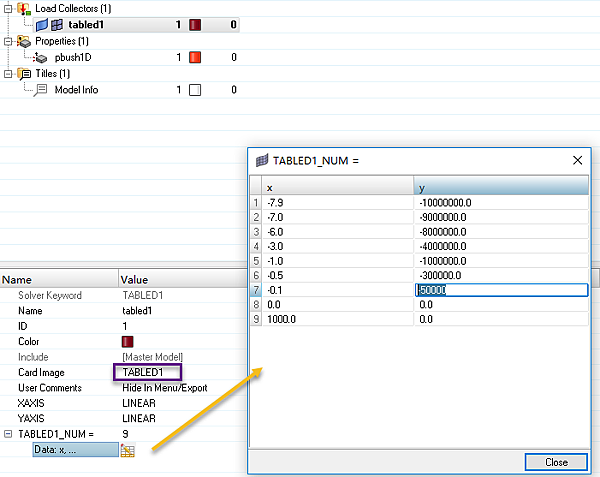Open the table editor icon beside Data: x
600x477 pixels.
tap(127, 450)
